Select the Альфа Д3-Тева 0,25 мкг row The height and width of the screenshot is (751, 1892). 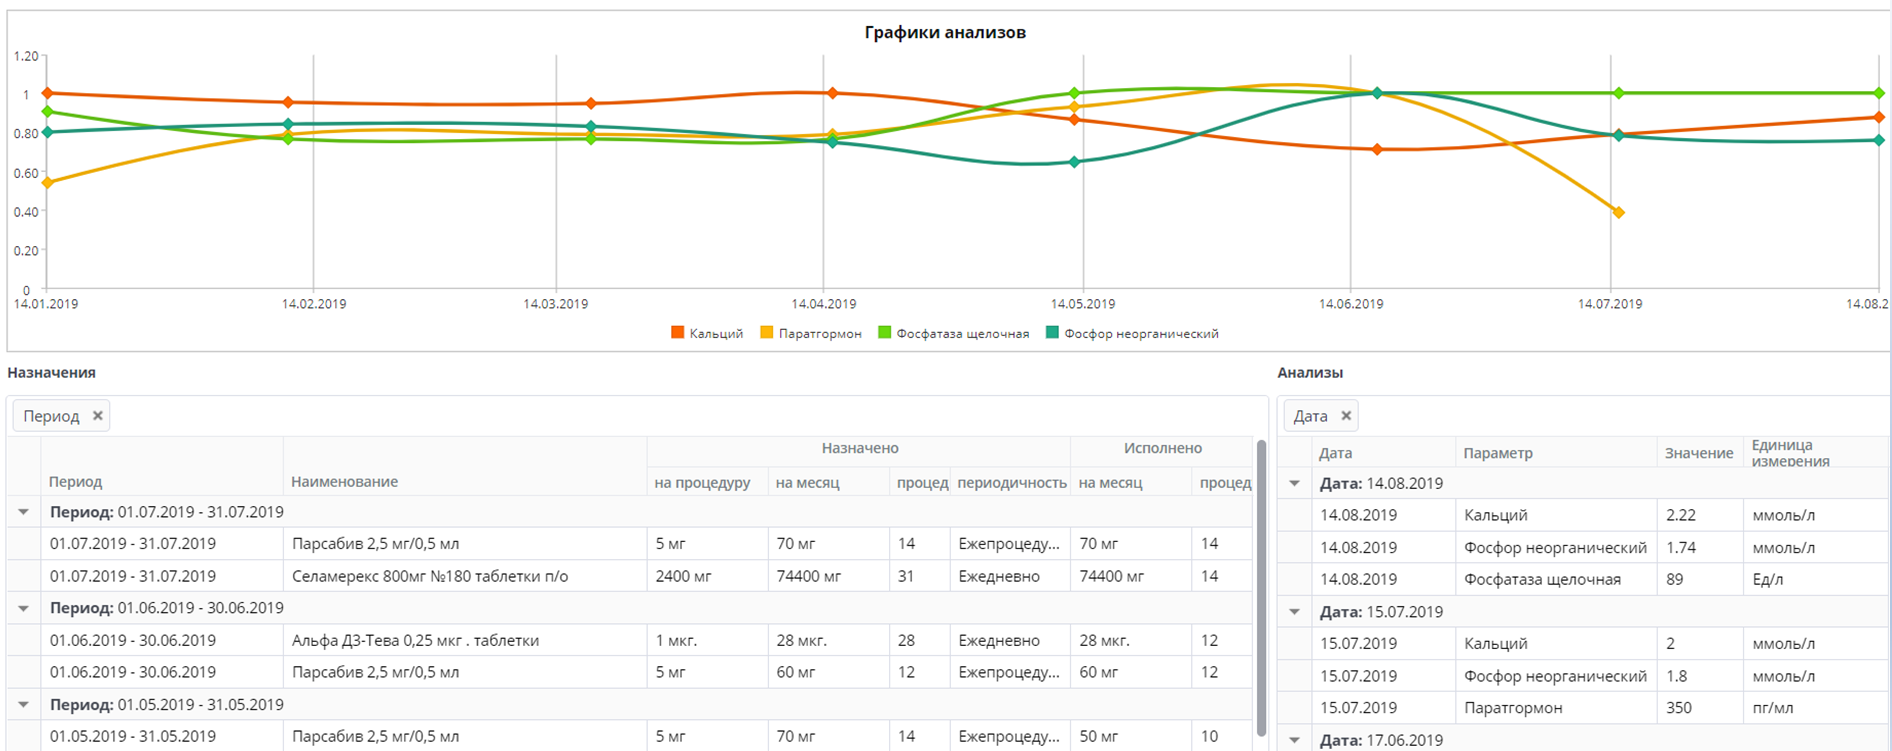tap(415, 640)
